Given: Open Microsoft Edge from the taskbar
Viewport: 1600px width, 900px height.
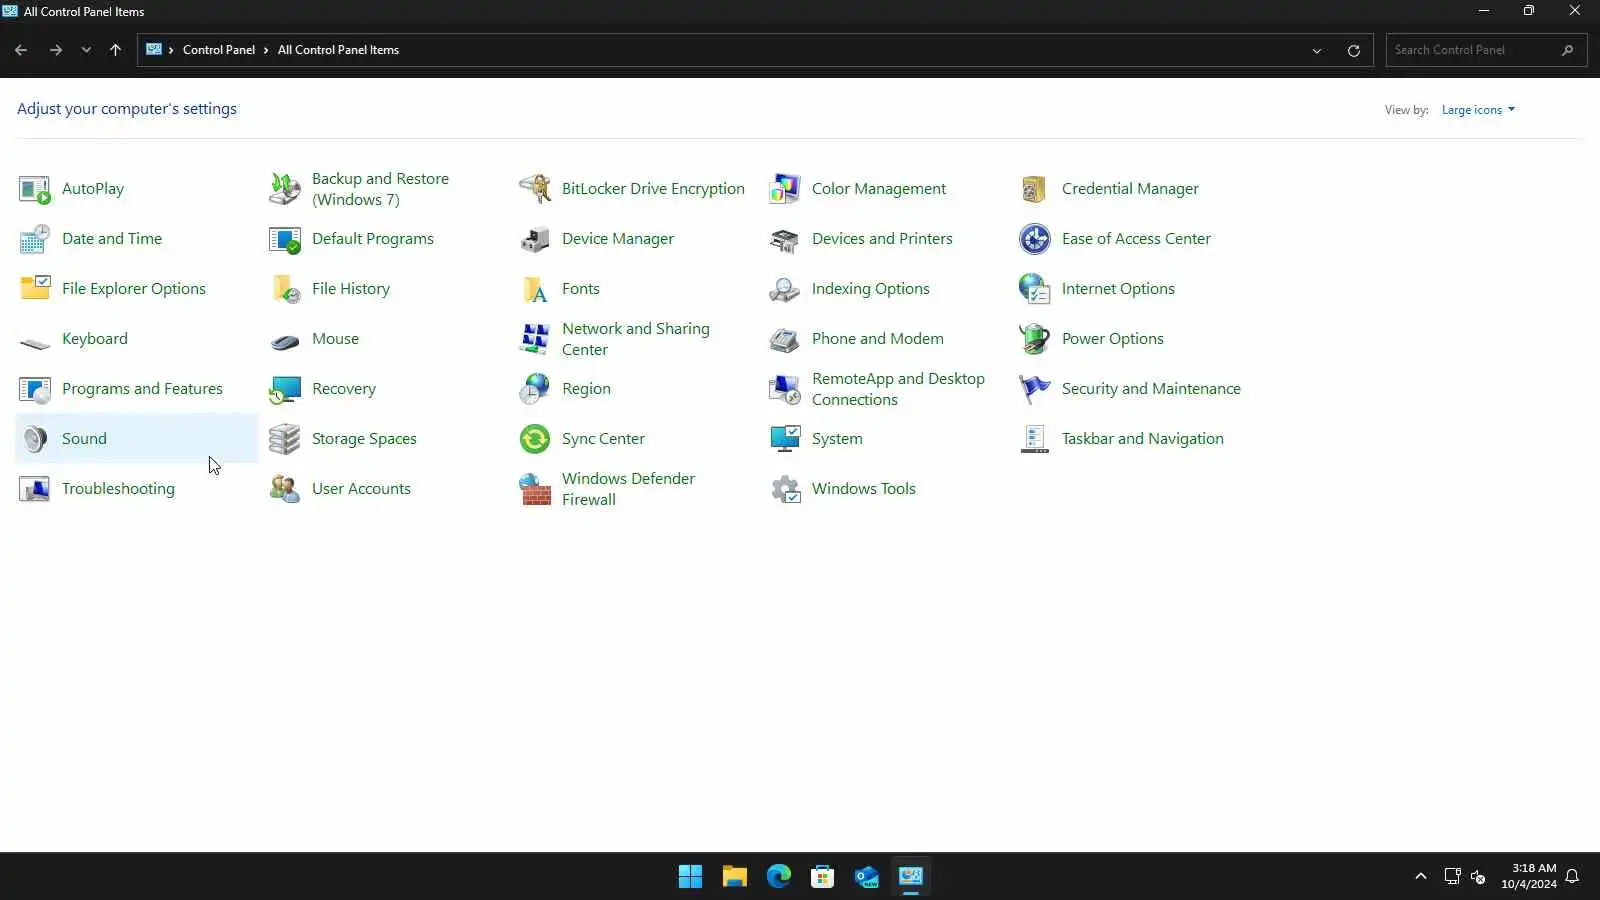Looking at the screenshot, I should pyautogui.click(x=779, y=877).
